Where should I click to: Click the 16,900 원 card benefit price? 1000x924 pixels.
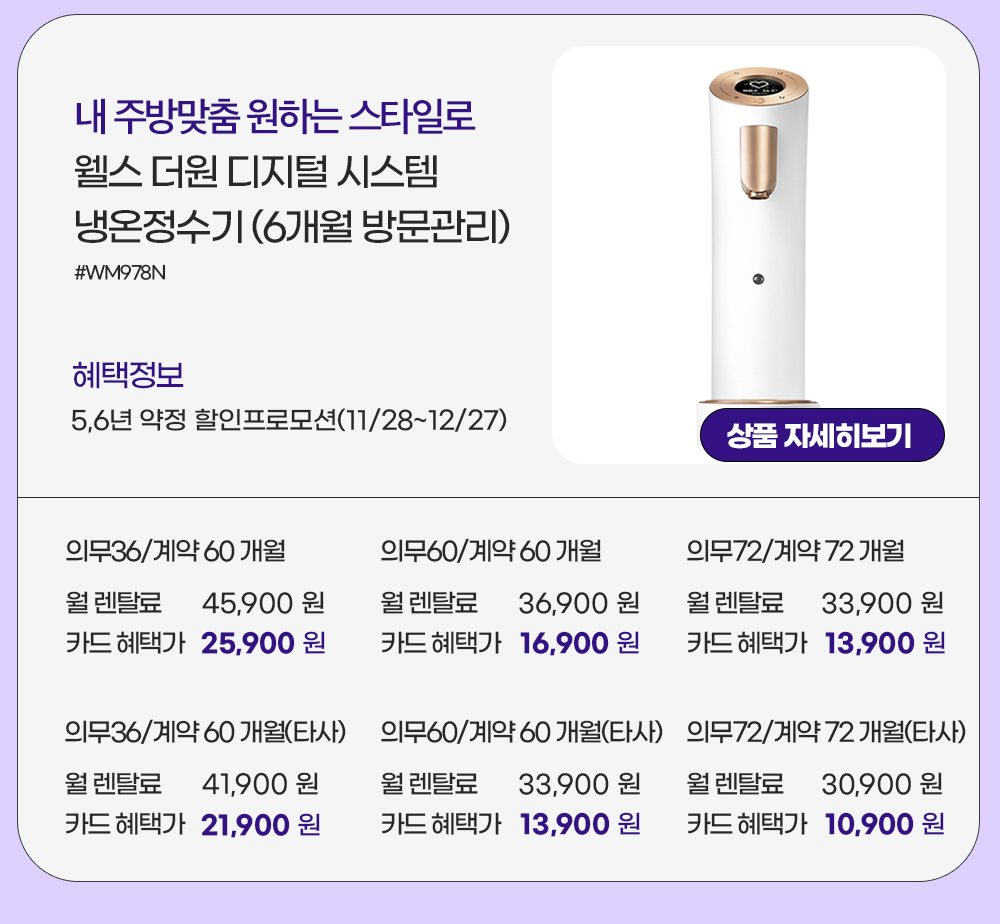(580, 642)
